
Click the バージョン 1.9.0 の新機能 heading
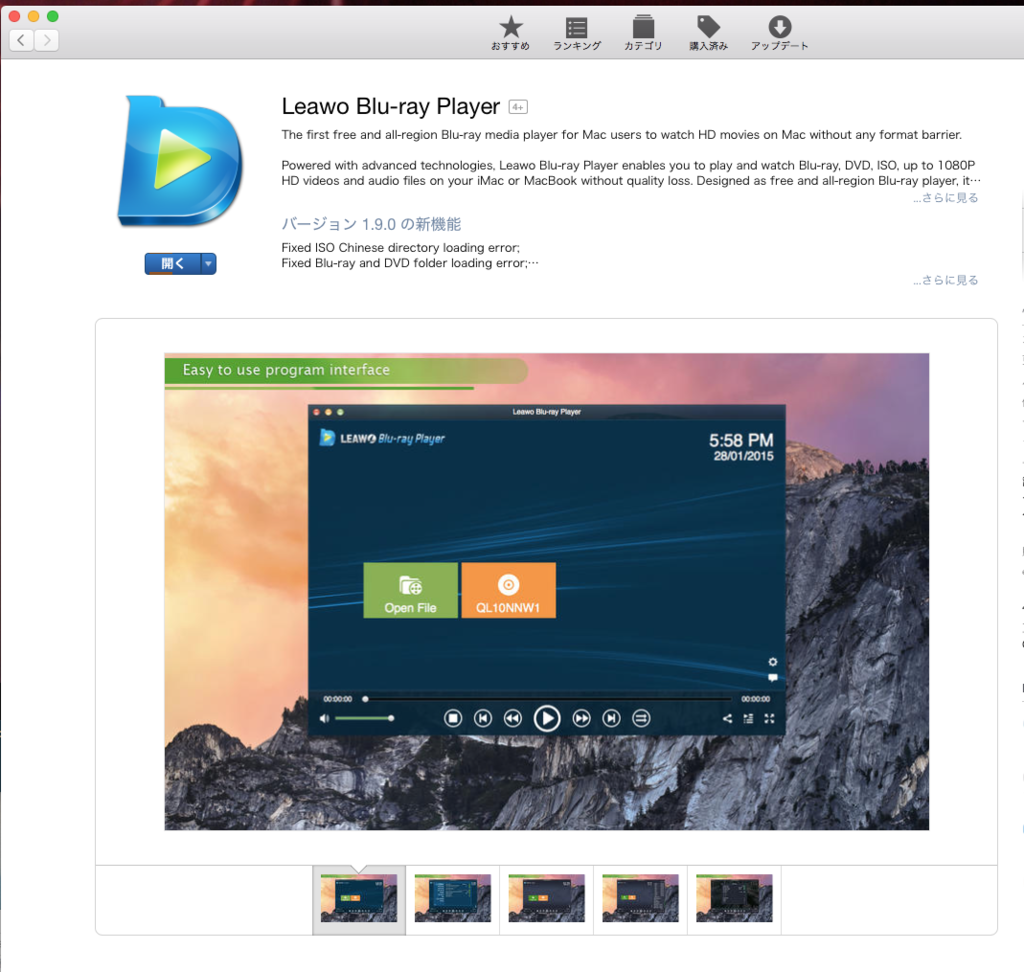click(x=371, y=224)
